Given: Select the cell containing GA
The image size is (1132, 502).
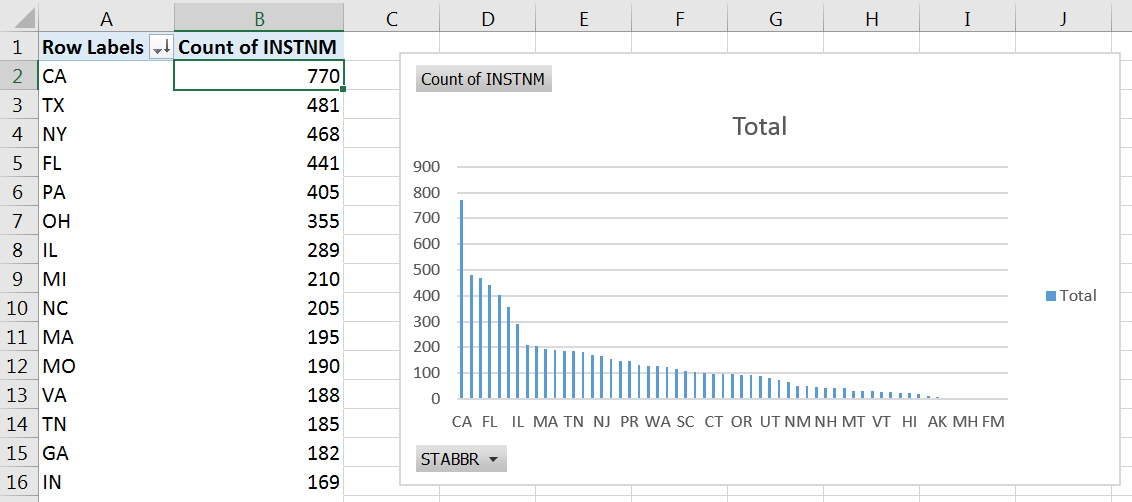Looking at the screenshot, I should [106, 453].
